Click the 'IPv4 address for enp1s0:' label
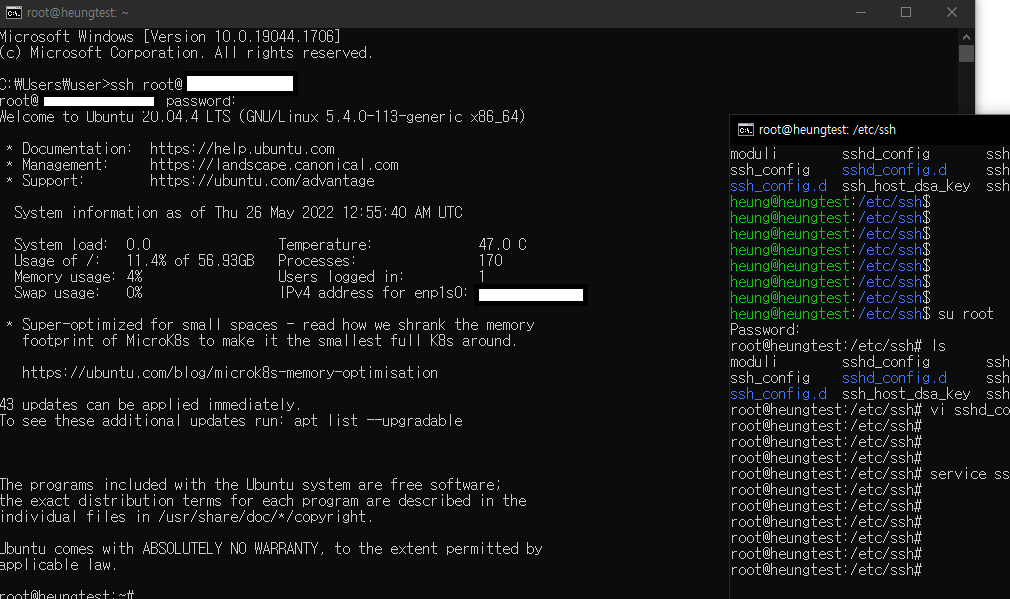 (373, 293)
